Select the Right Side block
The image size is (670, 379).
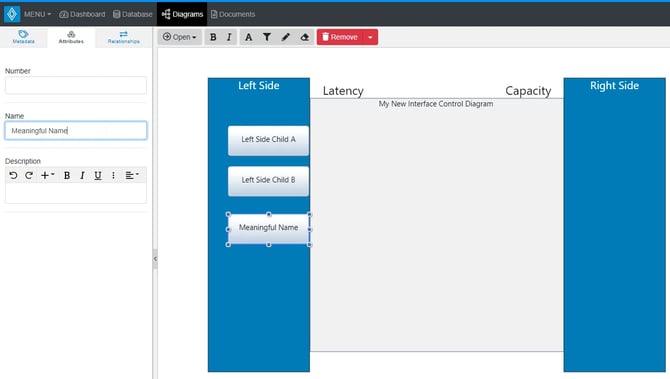click(x=614, y=224)
